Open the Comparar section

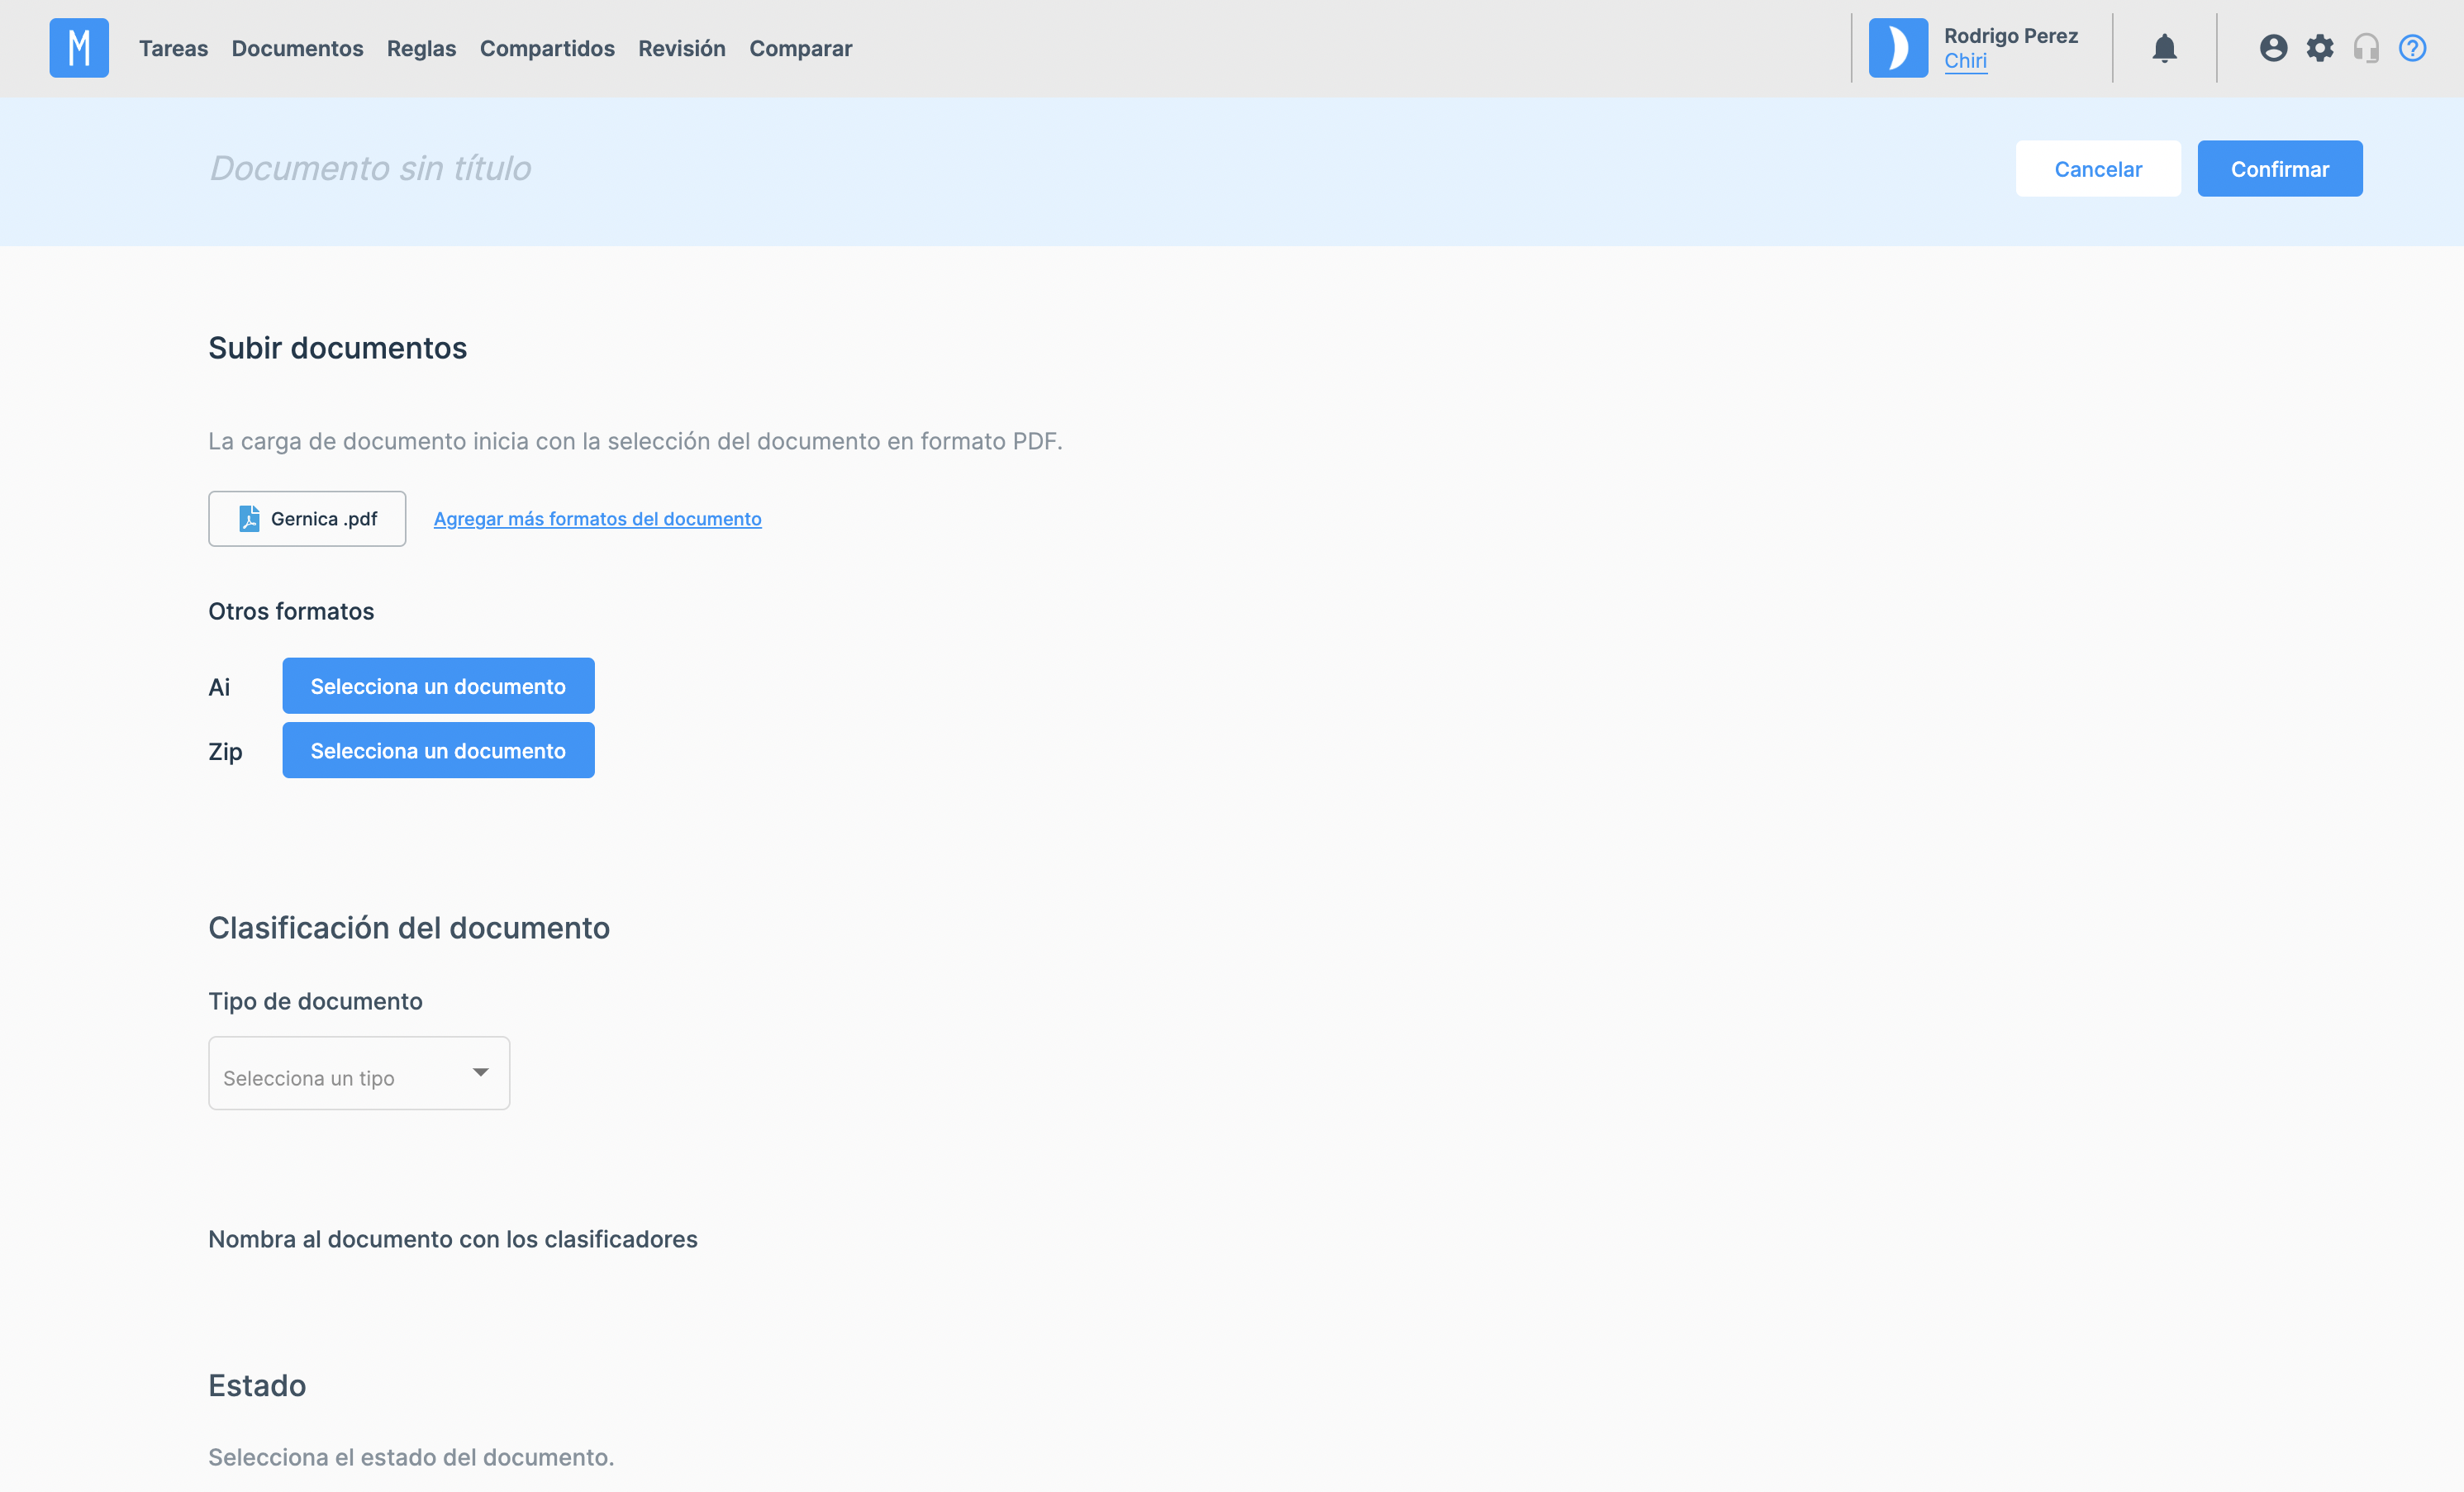tap(800, 48)
